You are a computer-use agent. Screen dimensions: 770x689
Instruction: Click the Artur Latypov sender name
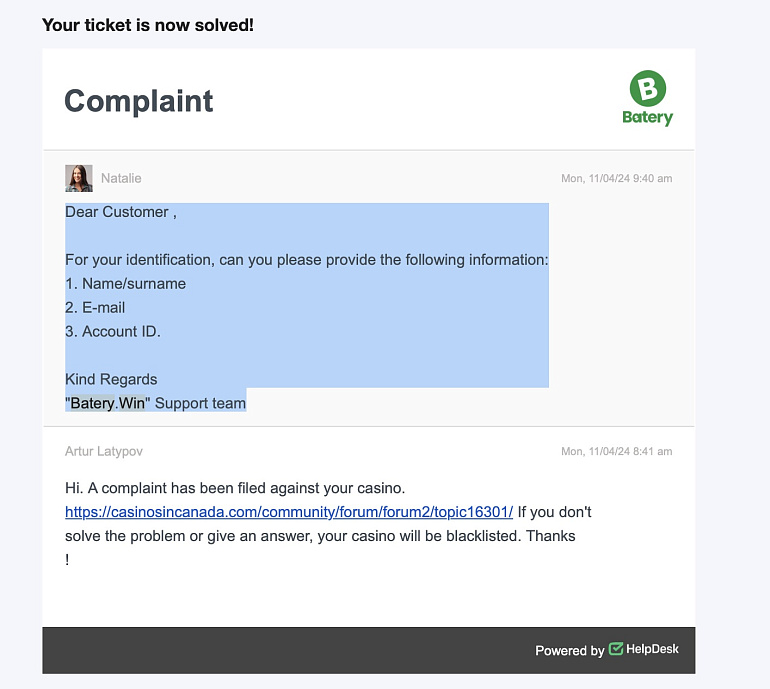(x=104, y=451)
